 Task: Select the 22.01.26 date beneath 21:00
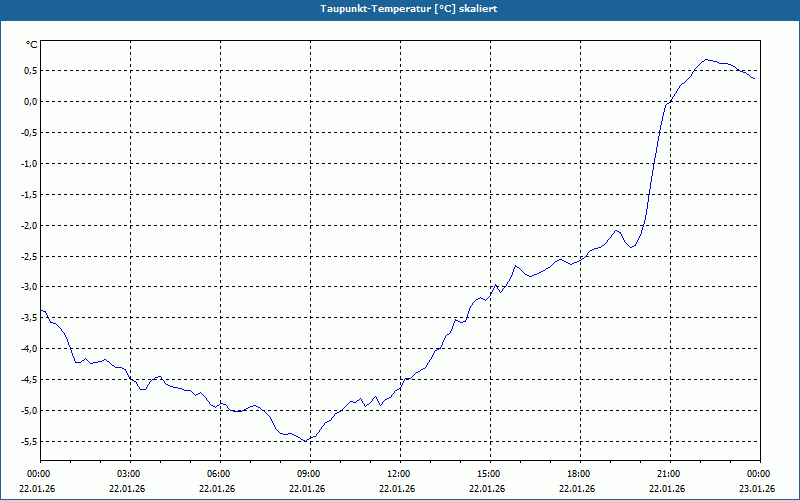[667, 489]
